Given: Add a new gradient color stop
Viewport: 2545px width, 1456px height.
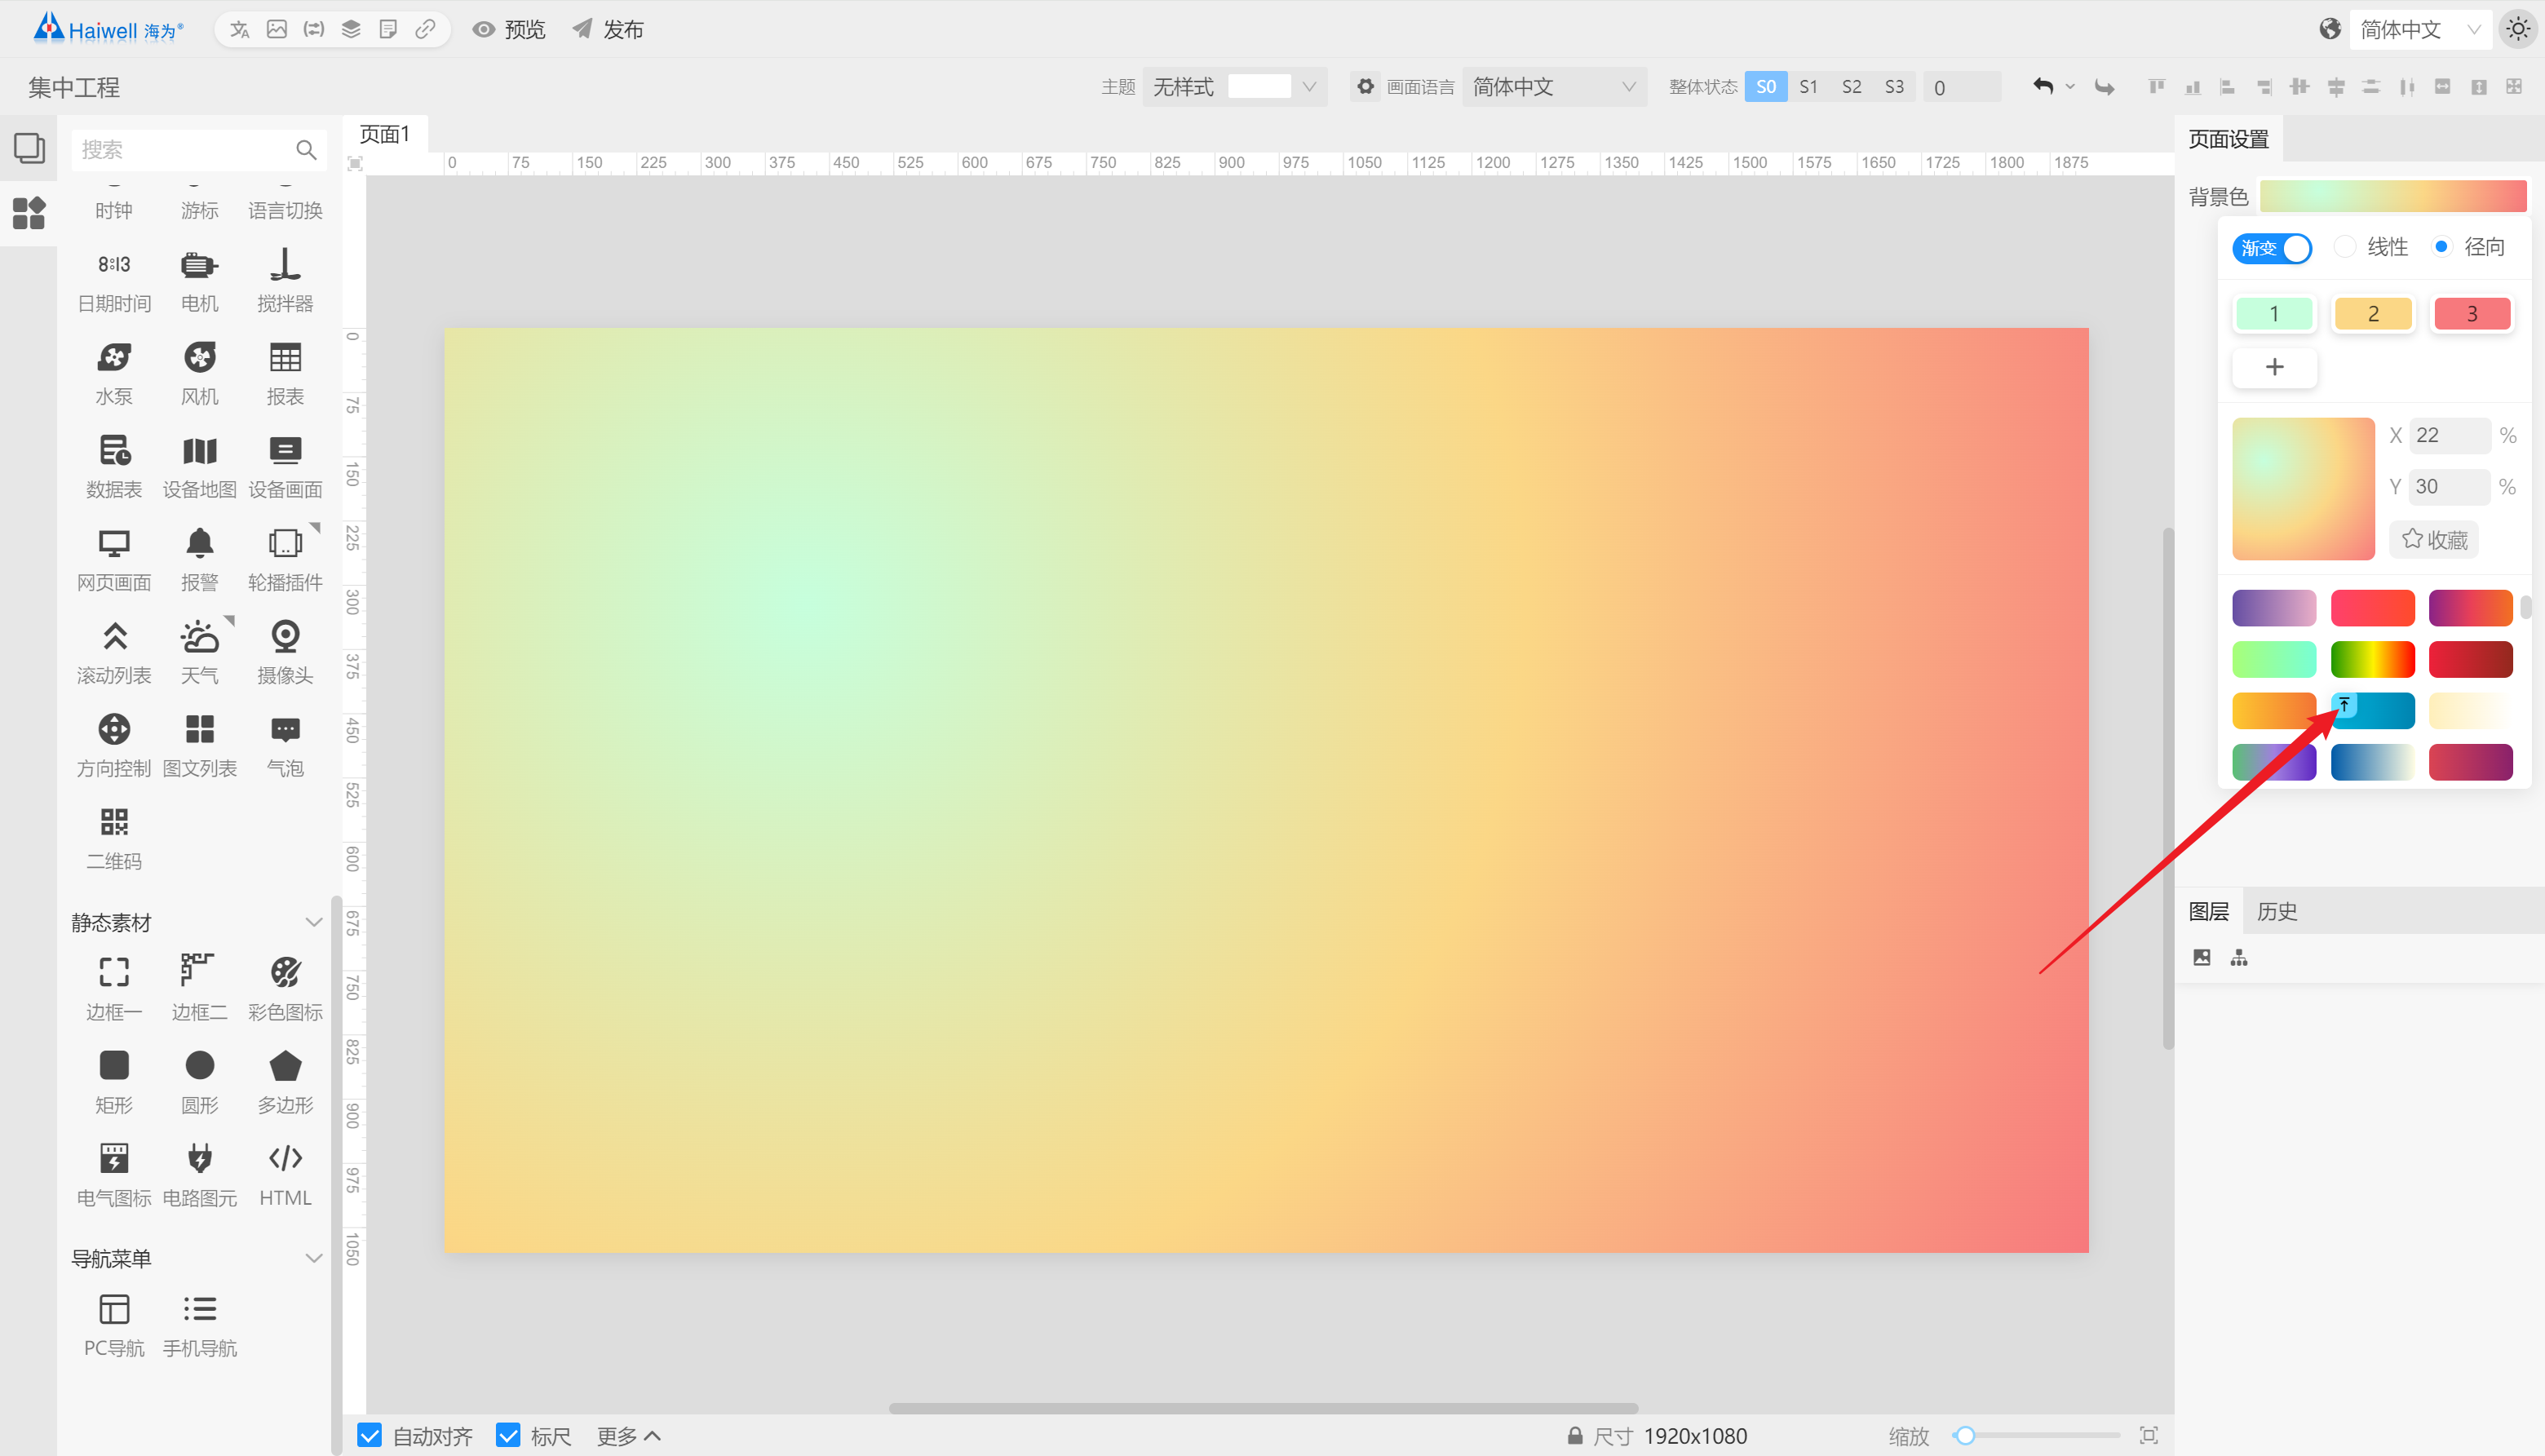Looking at the screenshot, I should [x=2275, y=367].
